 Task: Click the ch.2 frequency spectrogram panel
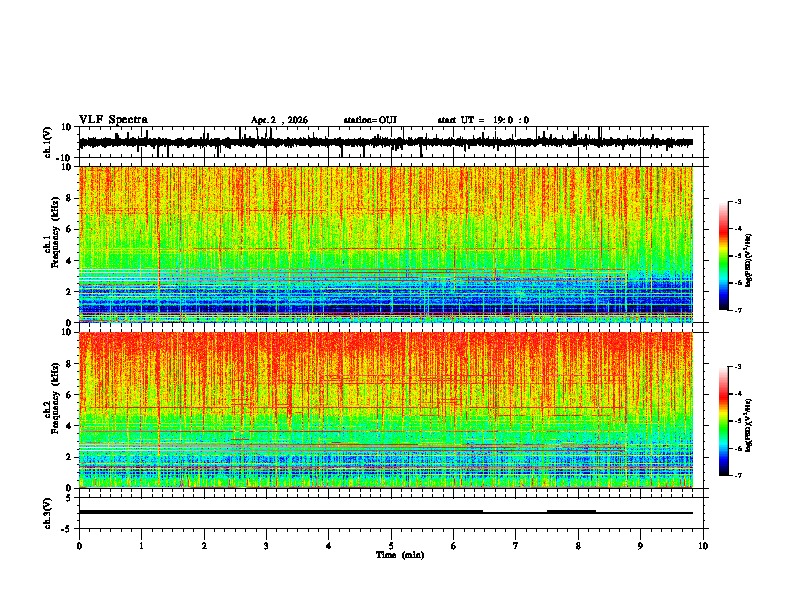[386, 410]
